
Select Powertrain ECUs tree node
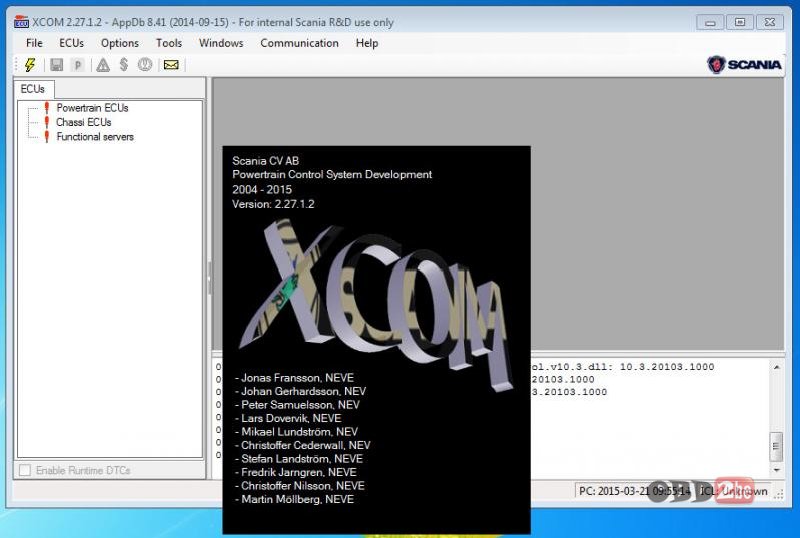point(92,108)
